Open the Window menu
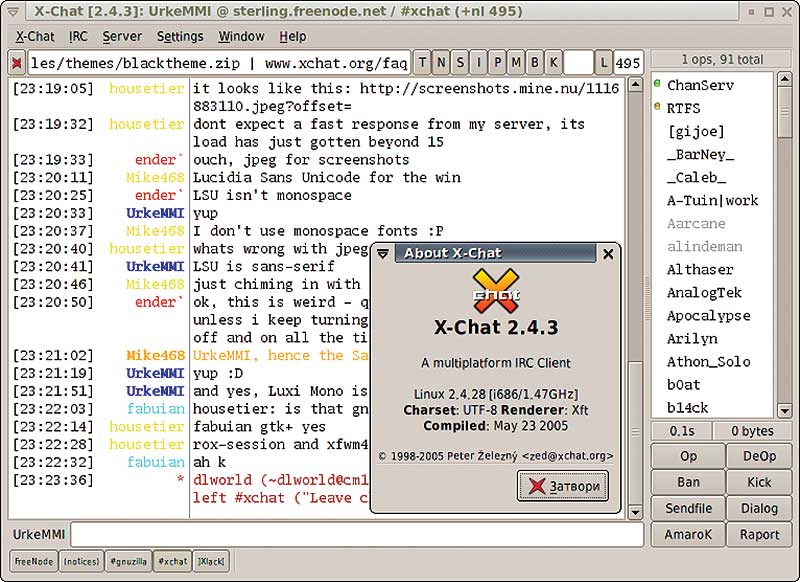 coord(241,37)
